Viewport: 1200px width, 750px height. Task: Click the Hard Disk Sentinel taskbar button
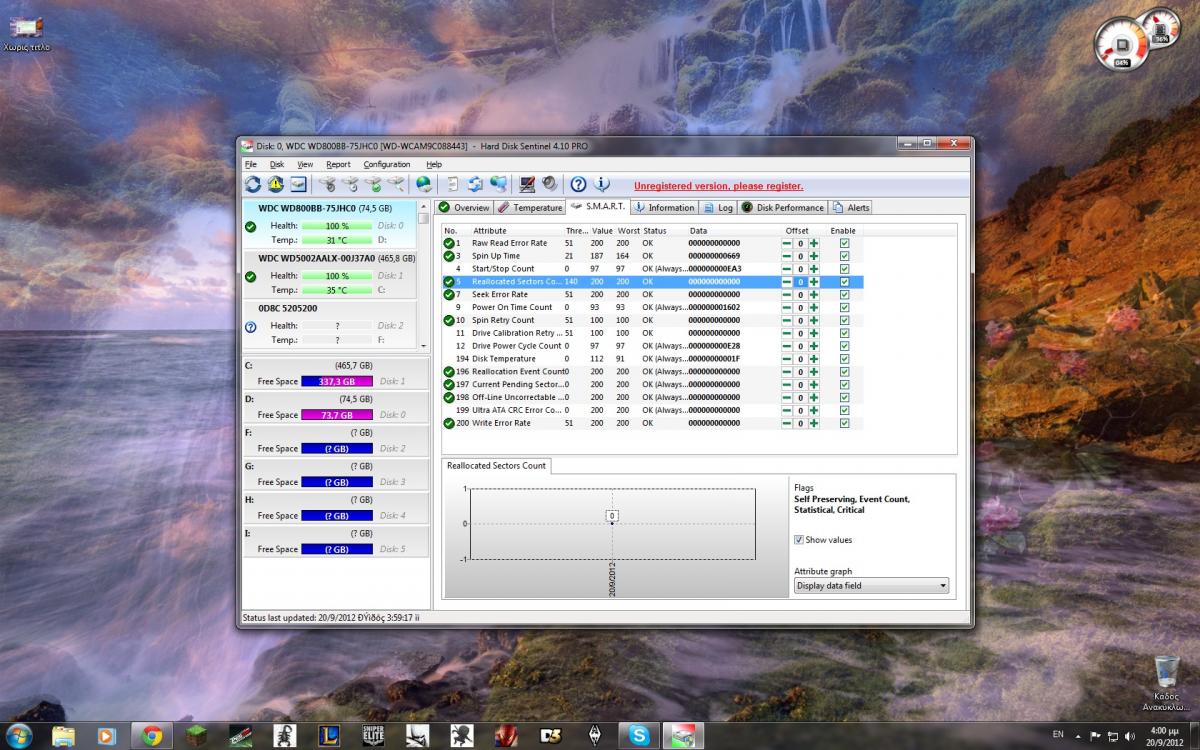pos(682,736)
